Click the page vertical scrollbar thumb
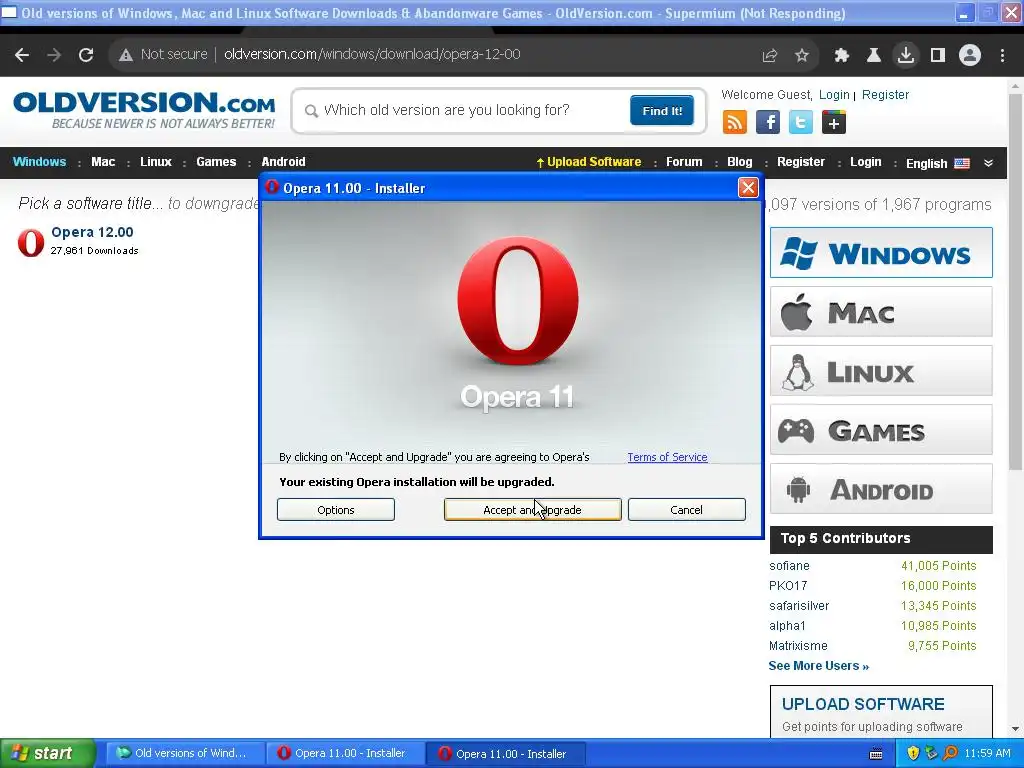The height and width of the screenshot is (768, 1024). click(1015, 281)
